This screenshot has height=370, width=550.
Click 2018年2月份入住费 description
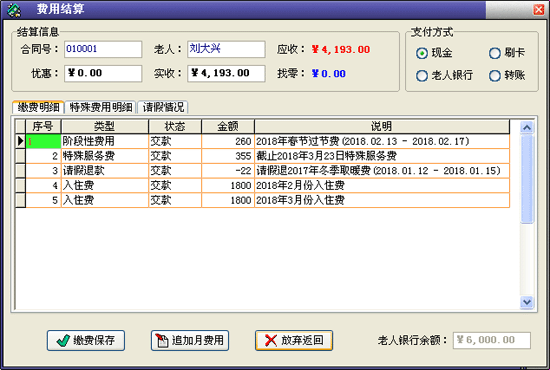coord(382,186)
